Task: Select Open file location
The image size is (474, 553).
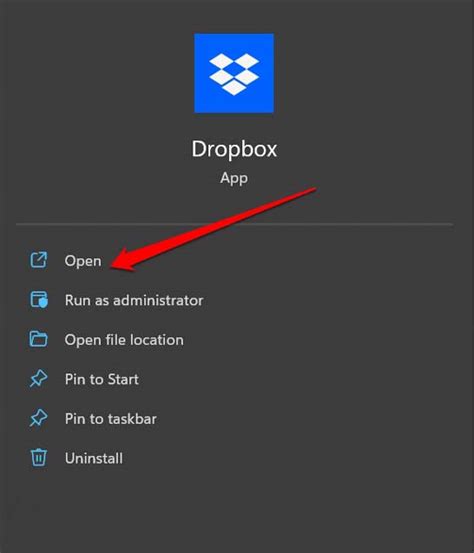Action: pyautogui.click(x=124, y=340)
